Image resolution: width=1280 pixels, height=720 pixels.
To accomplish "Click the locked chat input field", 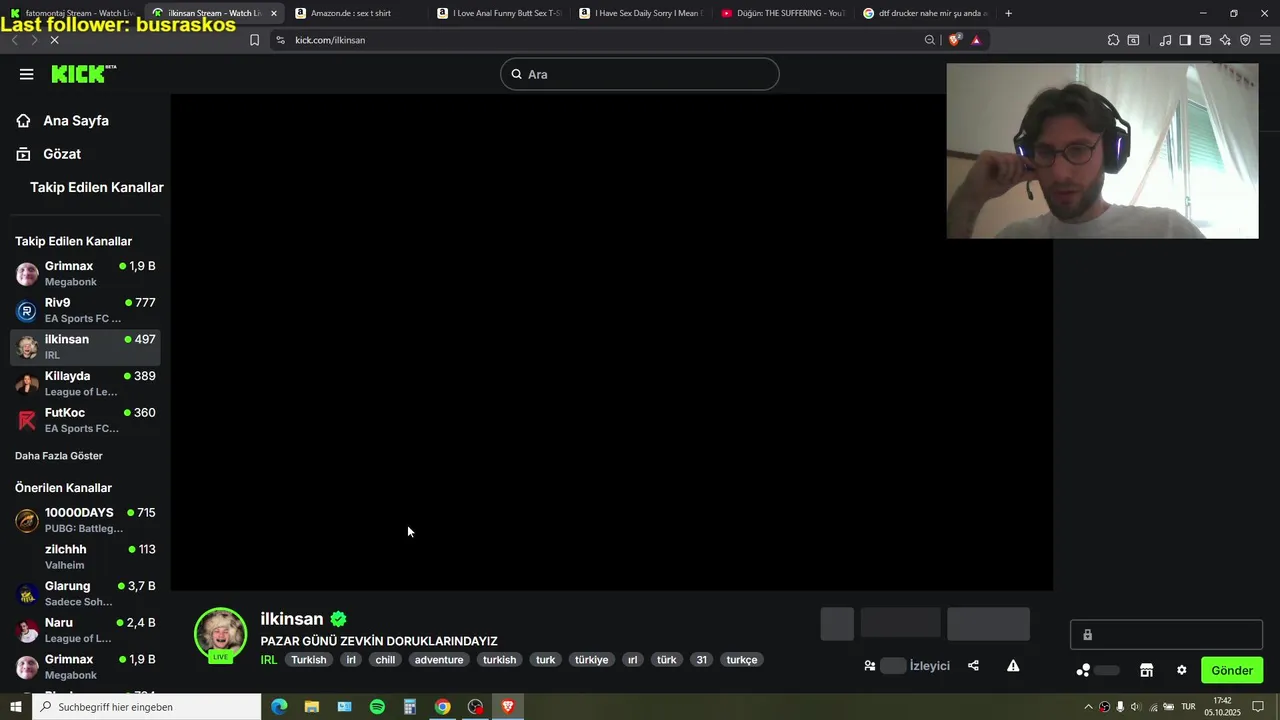I will point(1166,635).
